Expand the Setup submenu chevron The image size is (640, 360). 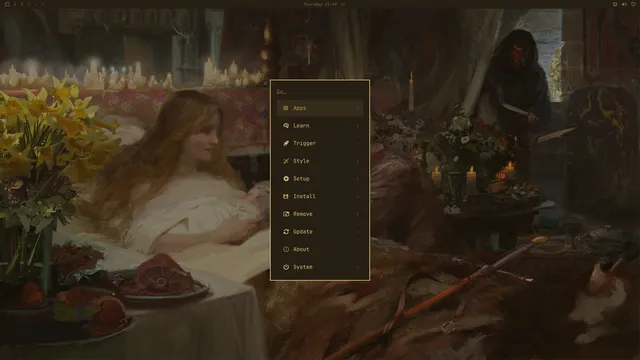click(358, 179)
